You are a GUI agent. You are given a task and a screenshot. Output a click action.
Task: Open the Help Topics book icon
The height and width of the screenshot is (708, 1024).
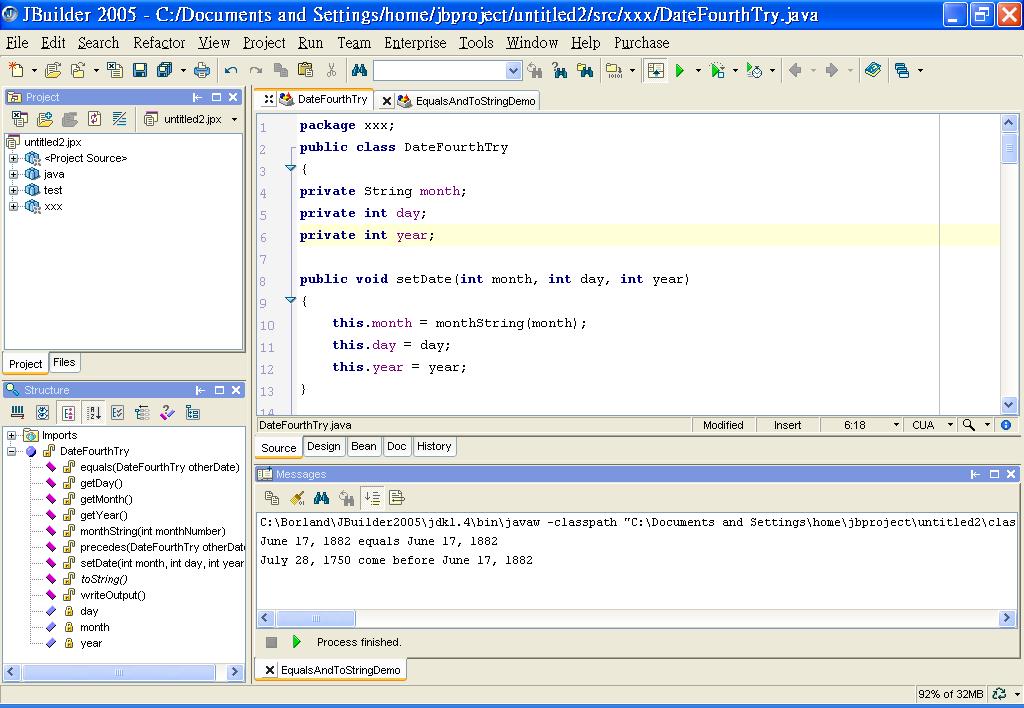tap(872, 70)
